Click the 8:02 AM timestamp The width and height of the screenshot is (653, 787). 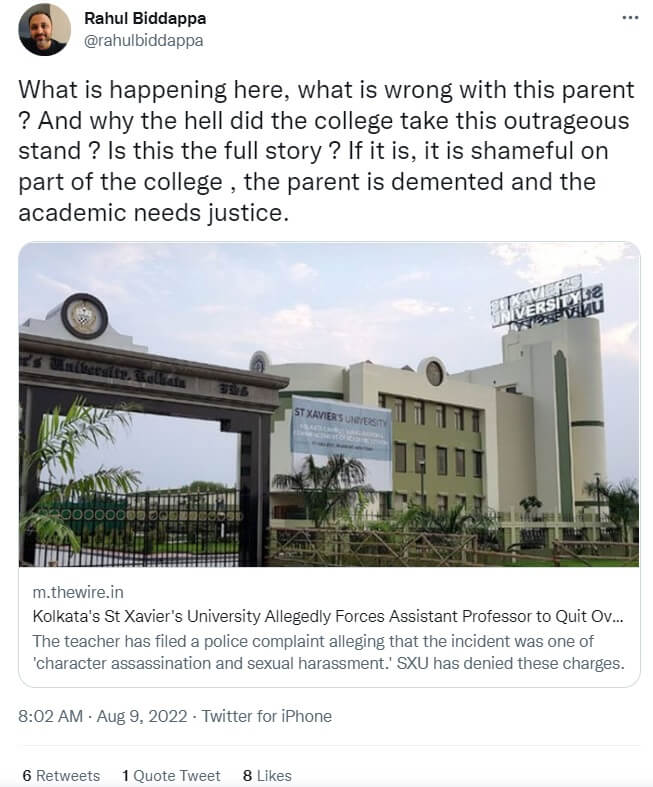click(x=52, y=716)
